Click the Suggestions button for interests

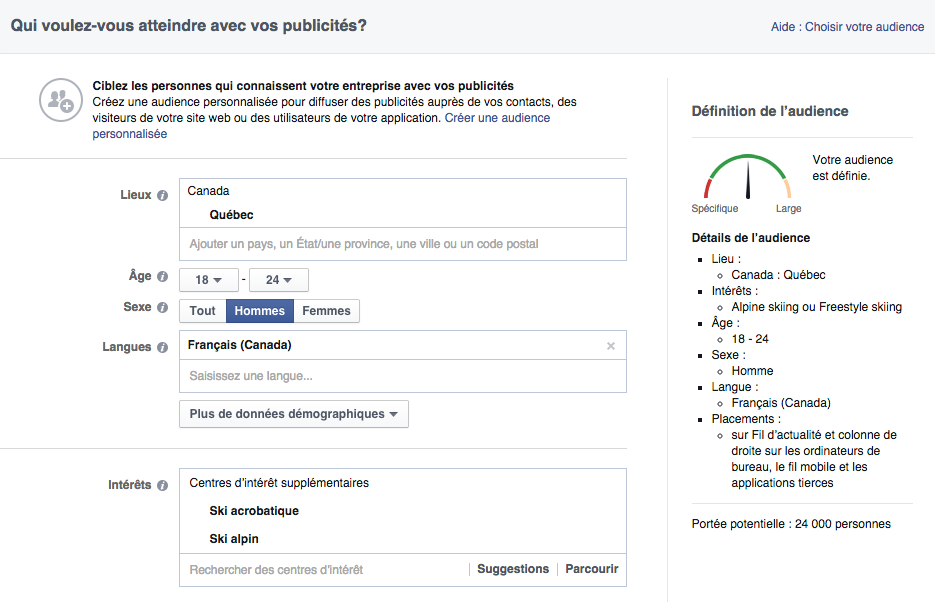click(513, 568)
